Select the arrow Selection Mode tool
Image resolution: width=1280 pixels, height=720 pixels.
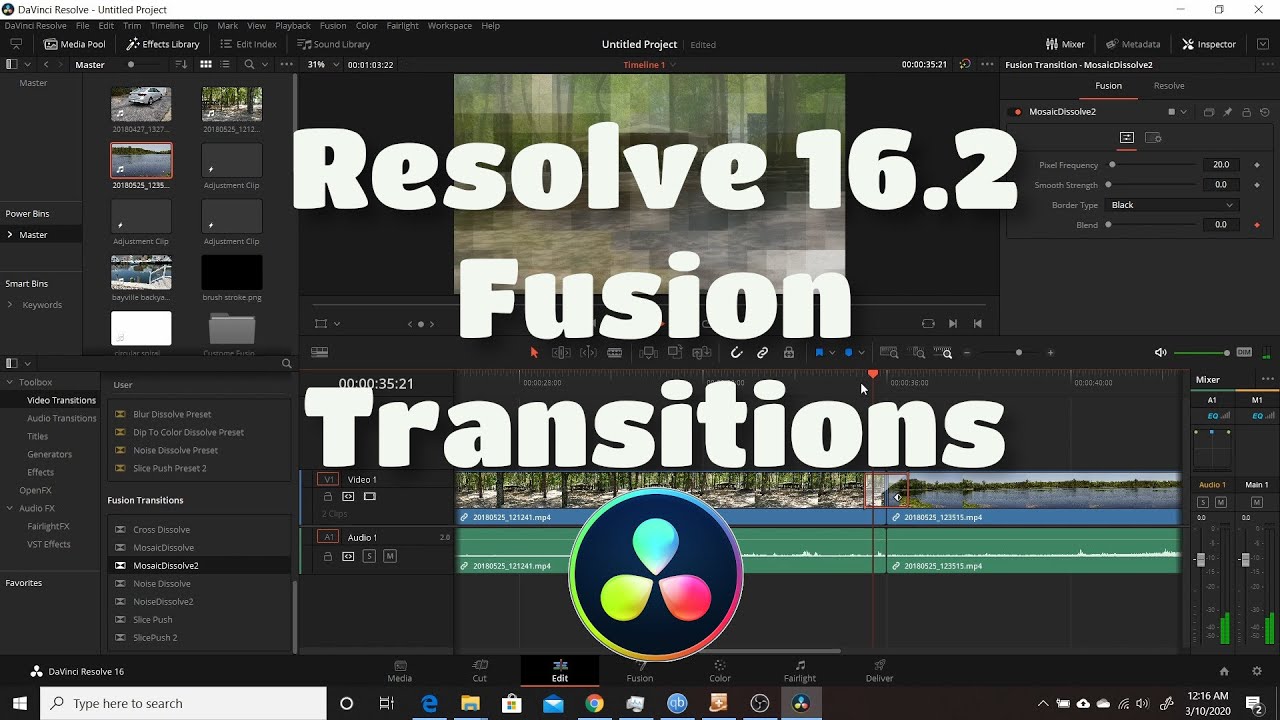pos(534,353)
